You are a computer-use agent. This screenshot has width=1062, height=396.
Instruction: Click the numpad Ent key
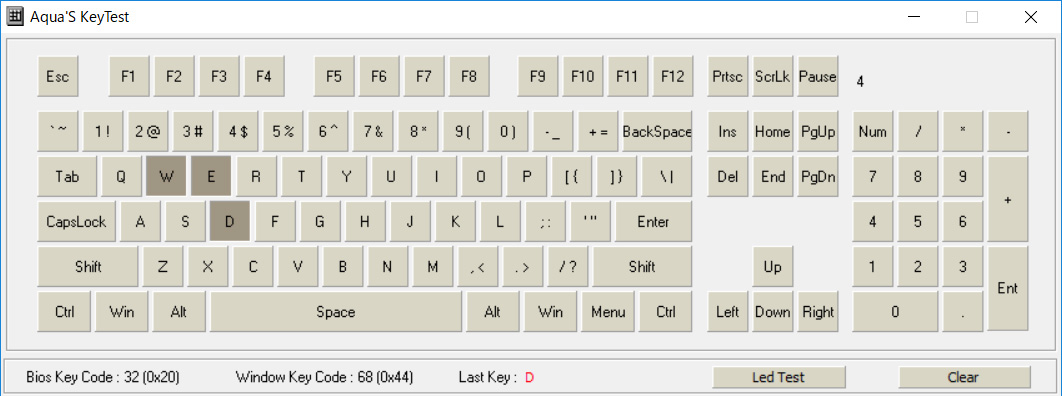(x=1008, y=289)
